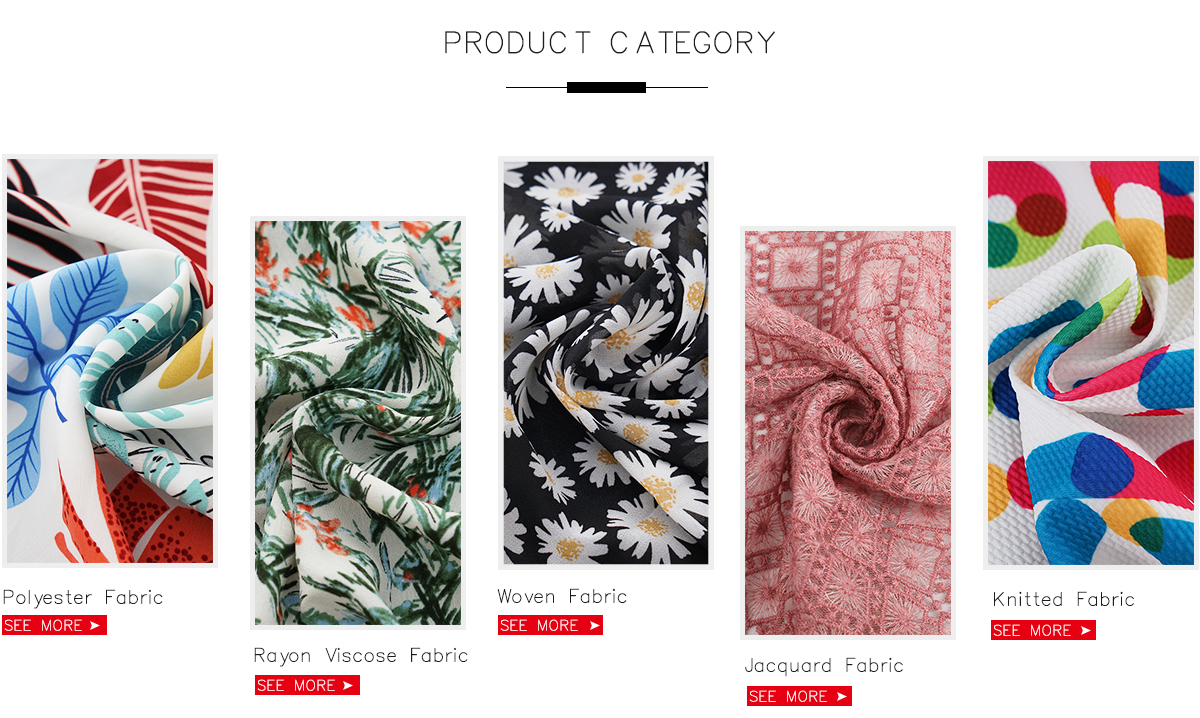Click SEE MORE under Knitted Fabric
Viewport: 1200px width, 718px height.
point(1043,630)
